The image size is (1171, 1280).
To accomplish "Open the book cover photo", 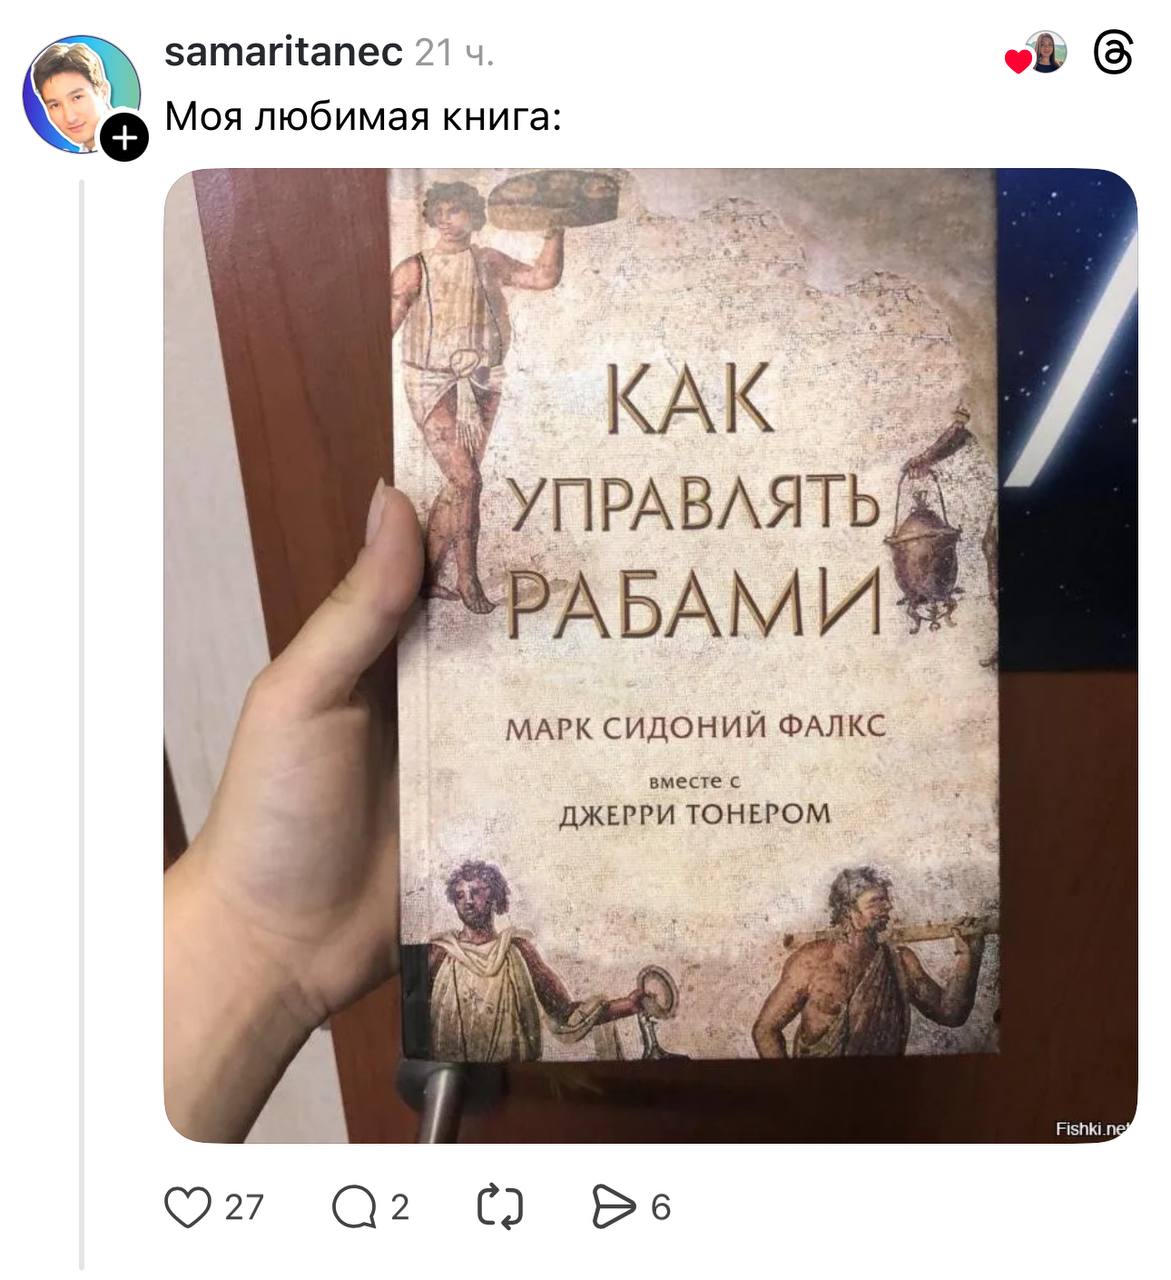I will [650, 656].
